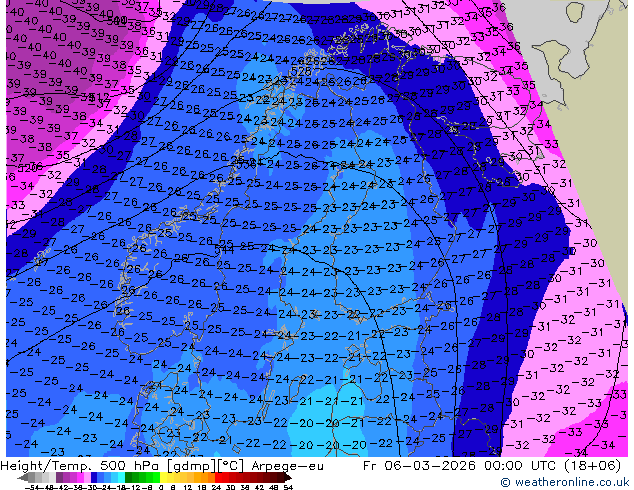Click the weatheronline.co.uk copyright link
Viewport: 634px width, 490px height.
coord(565,482)
